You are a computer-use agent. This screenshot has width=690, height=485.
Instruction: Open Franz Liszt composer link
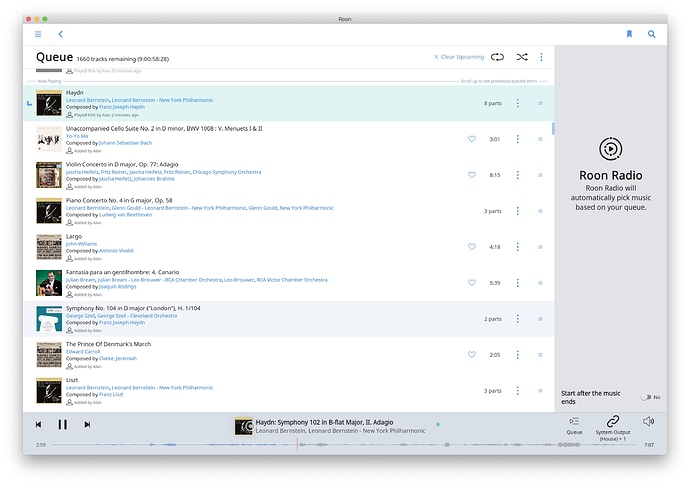111,394
